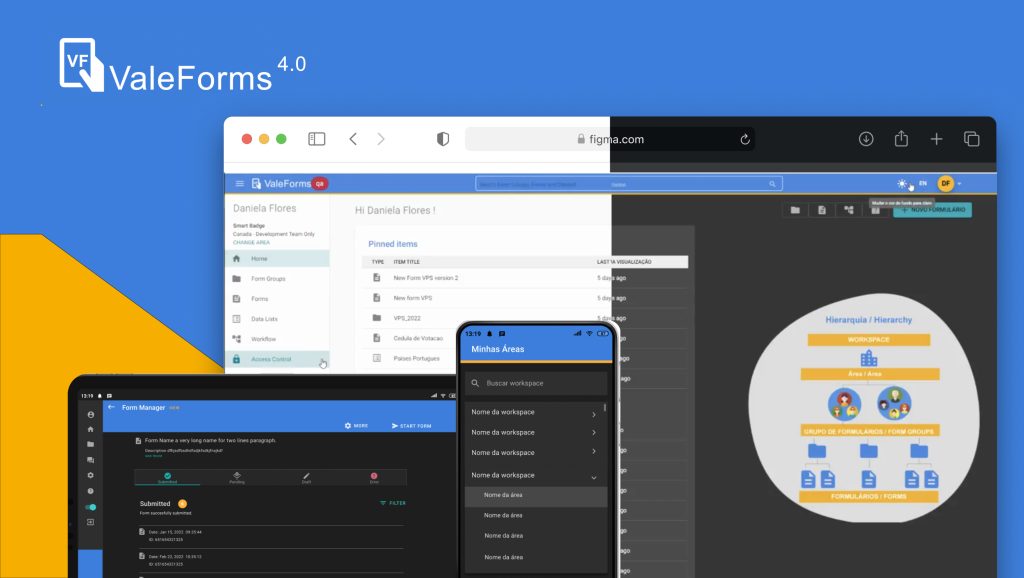Image resolution: width=1024 pixels, height=578 pixels.
Task: Click the scrollbar thumb in the phone workspace list
Action: [x=605, y=407]
